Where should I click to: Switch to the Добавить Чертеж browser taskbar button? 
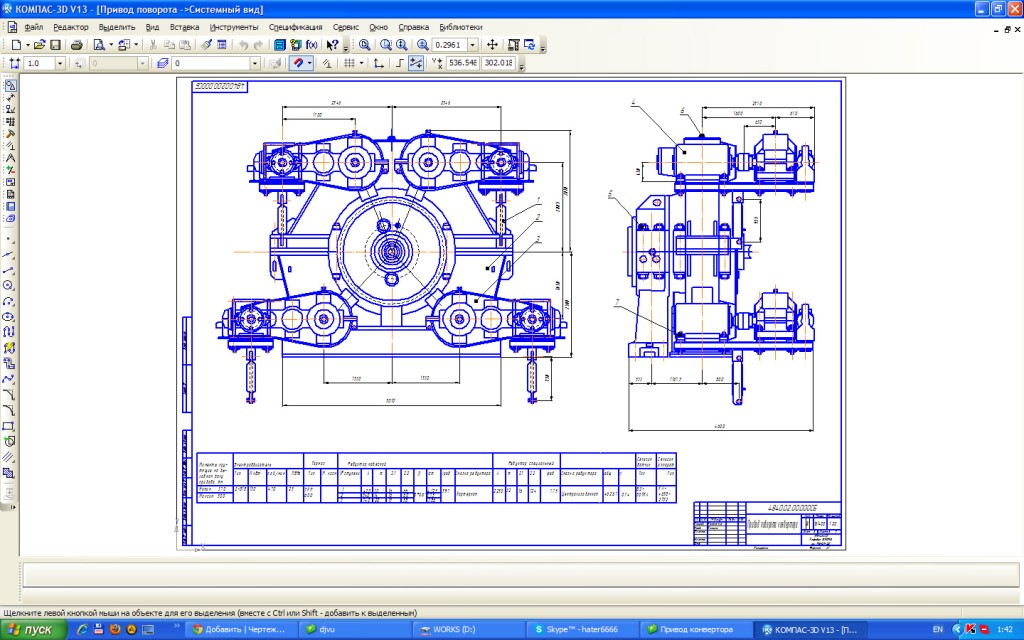240,630
